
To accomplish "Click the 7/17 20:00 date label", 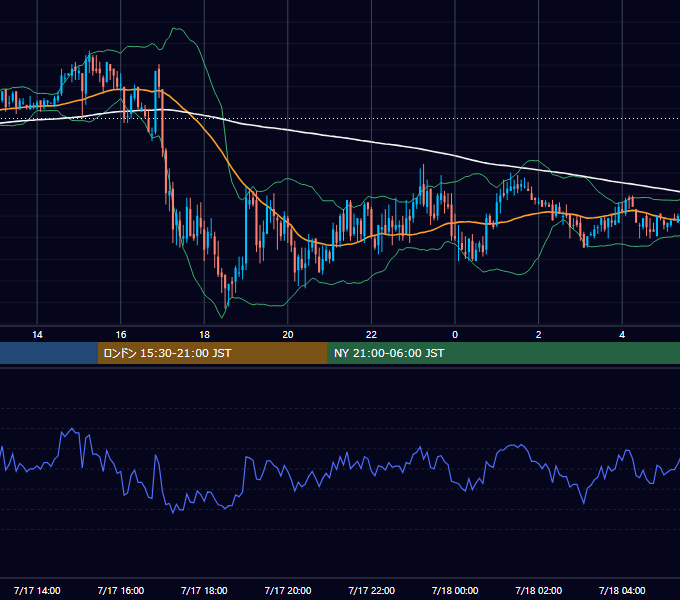I will coord(288,590).
